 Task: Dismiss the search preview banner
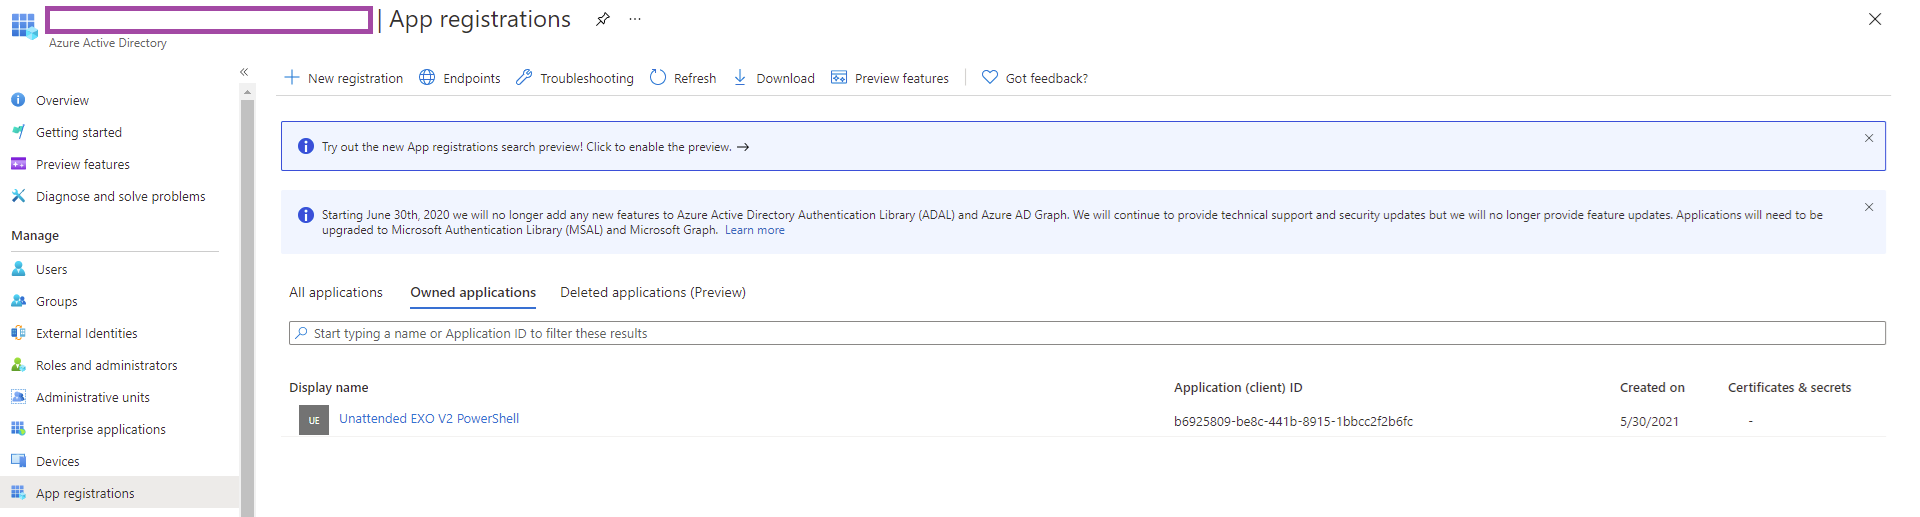(x=1869, y=138)
